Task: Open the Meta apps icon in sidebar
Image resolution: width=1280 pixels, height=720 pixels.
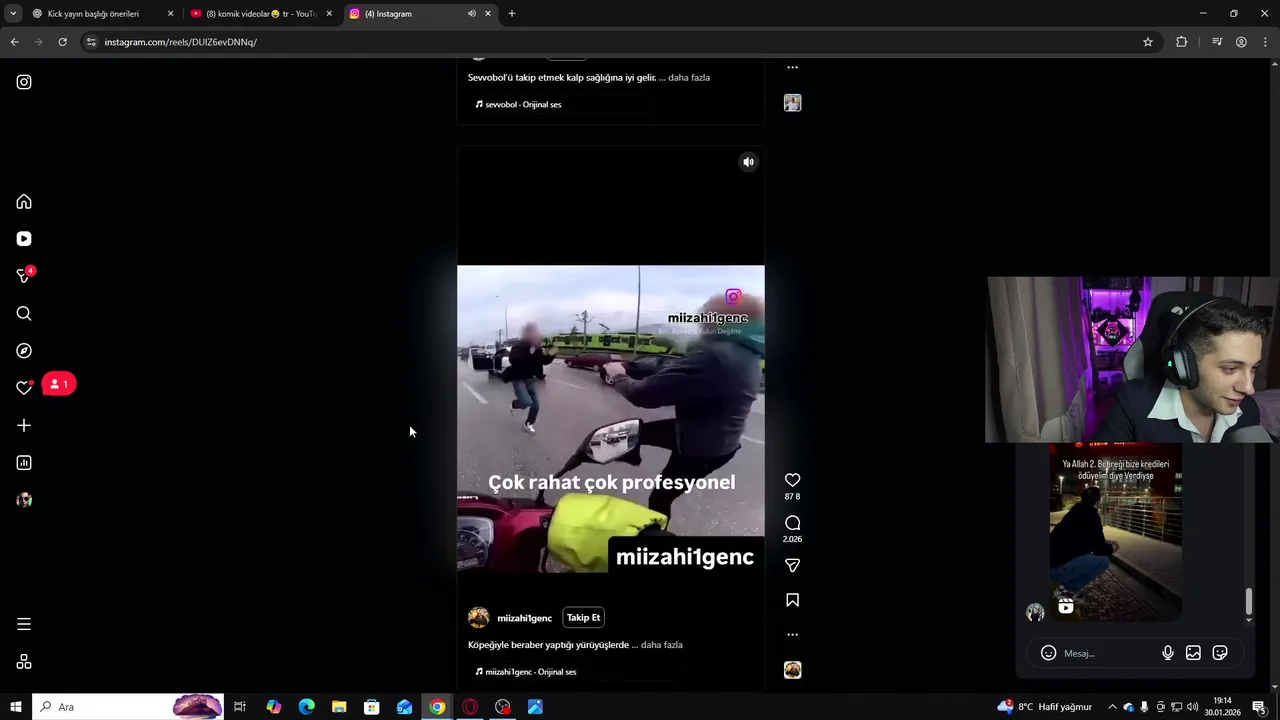Action: 24,662
